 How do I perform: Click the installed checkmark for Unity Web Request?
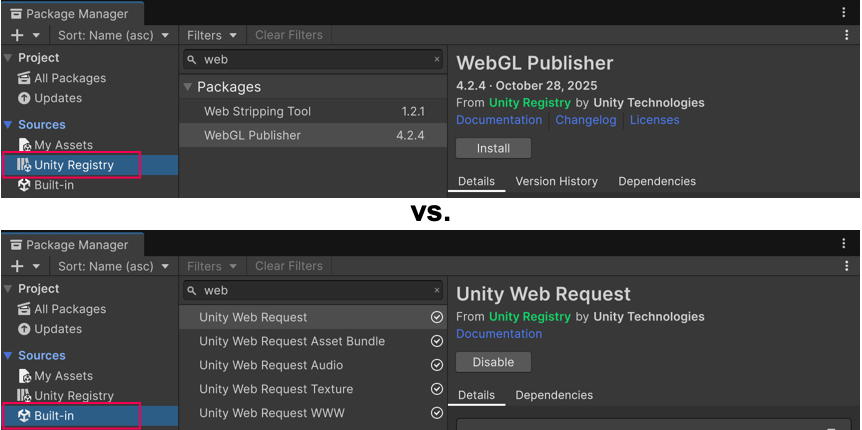(x=436, y=317)
